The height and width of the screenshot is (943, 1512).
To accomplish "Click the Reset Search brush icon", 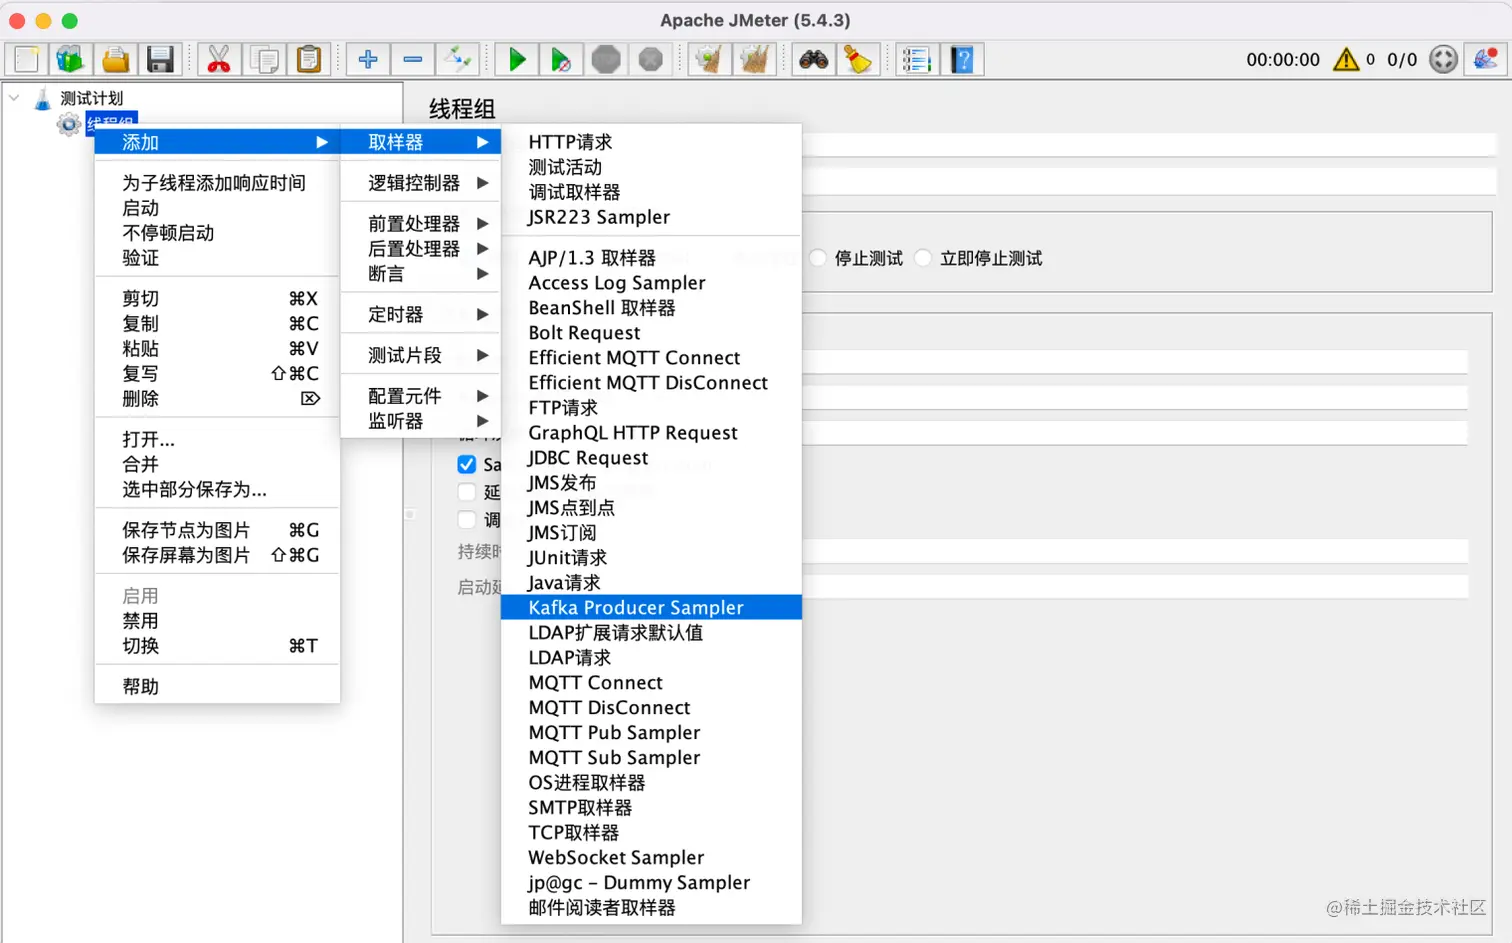I will coord(858,60).
